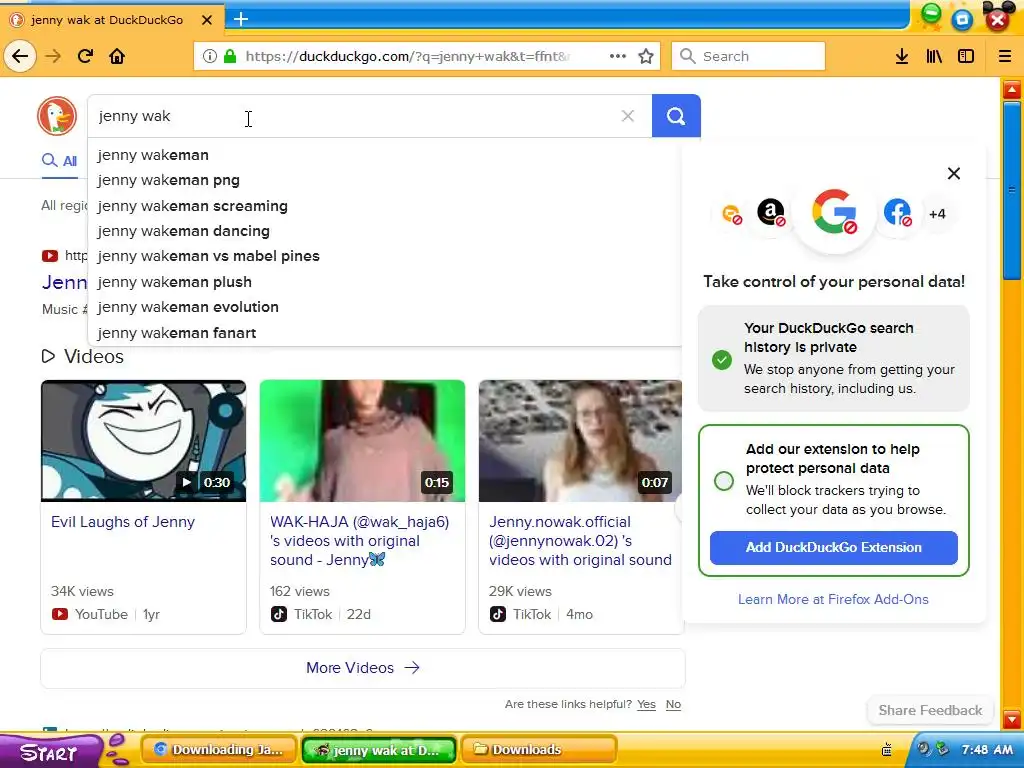Screen dimensions: 1024x768
Task: Click the blocked Facebook tracker icon
Action: pyautogui.click(x=897, y=212)
